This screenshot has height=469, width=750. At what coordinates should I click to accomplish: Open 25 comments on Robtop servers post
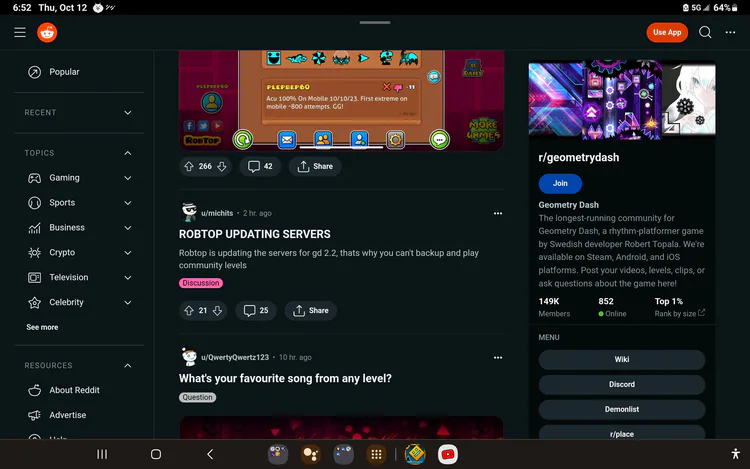coord(256,311)
